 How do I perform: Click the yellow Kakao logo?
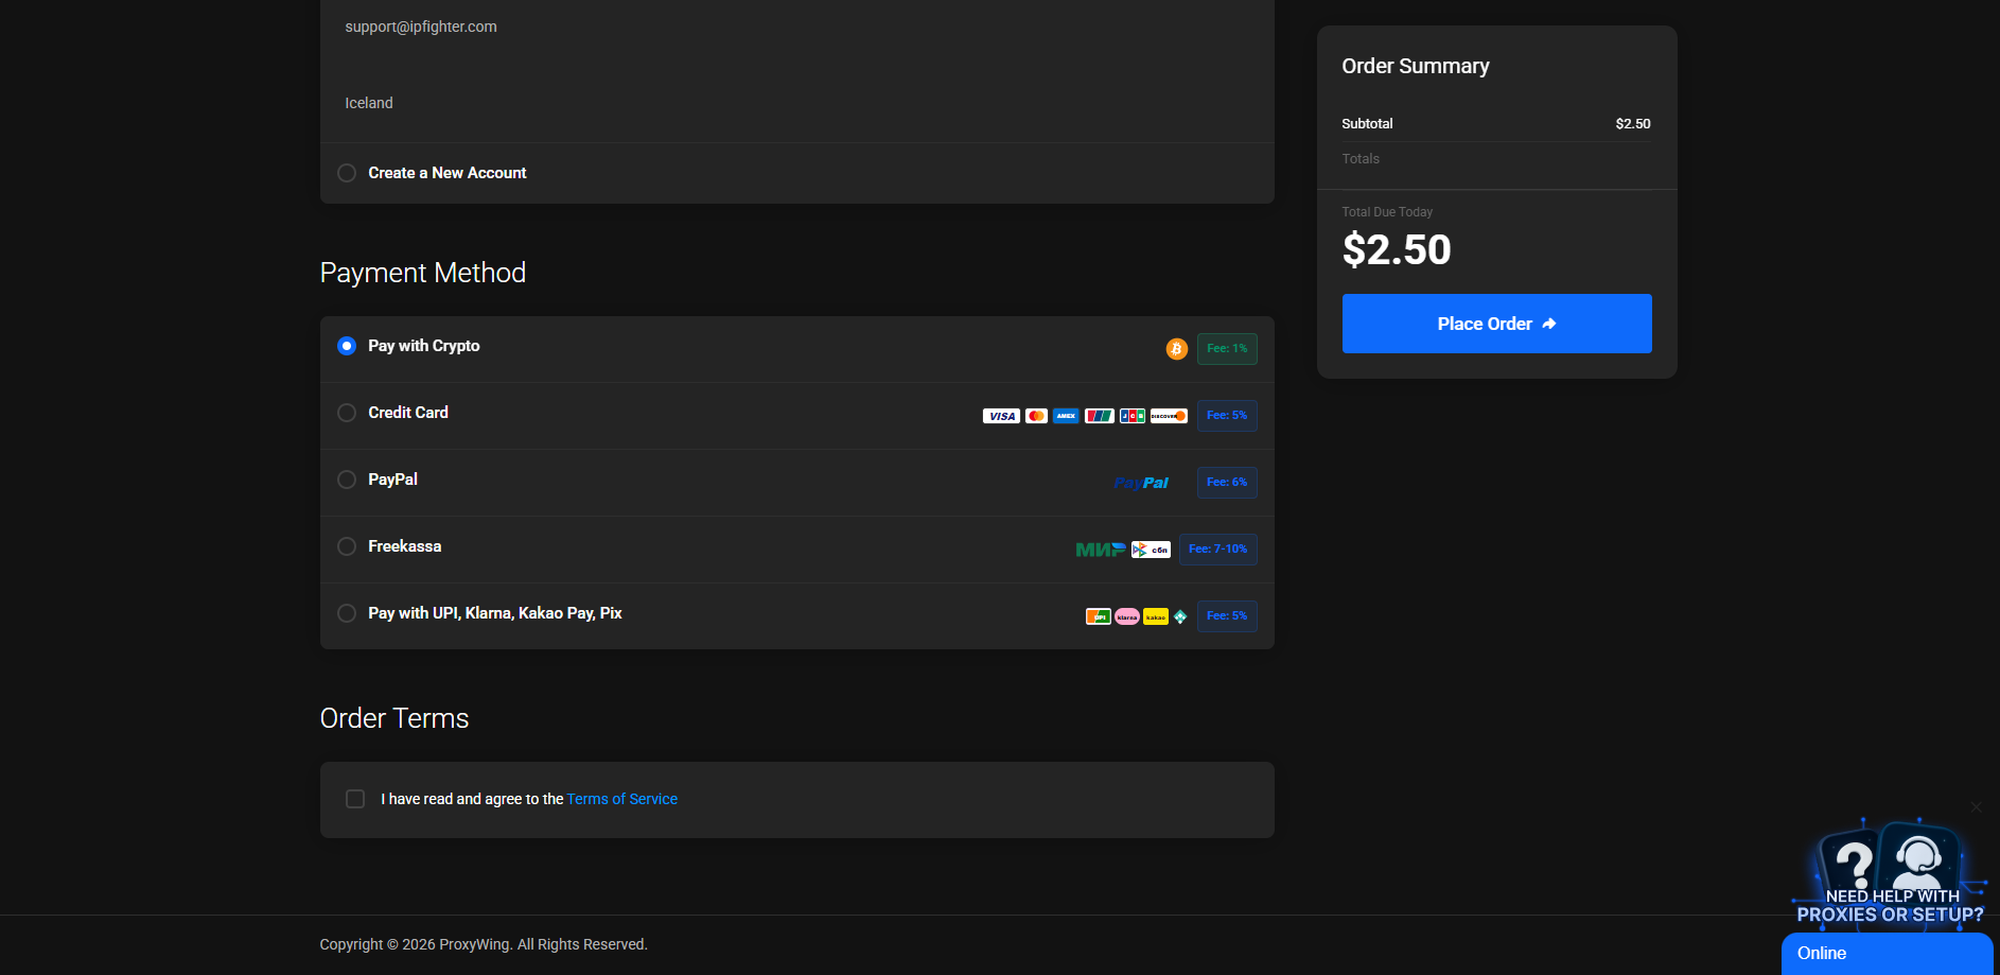click(1156, 617)
